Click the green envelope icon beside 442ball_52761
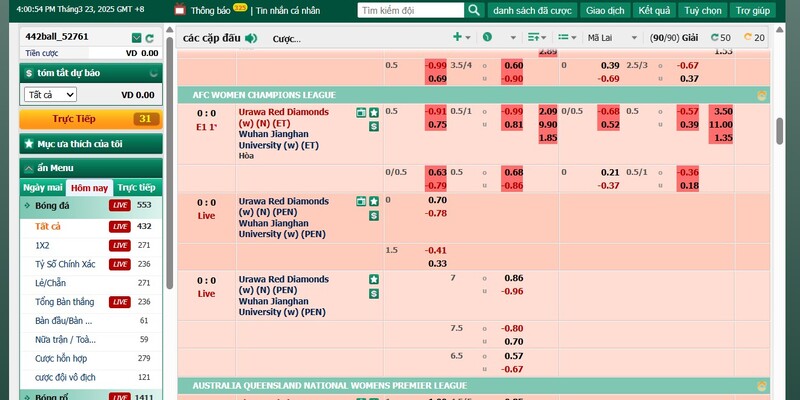 pyautogui.click(x=136, y=38)
